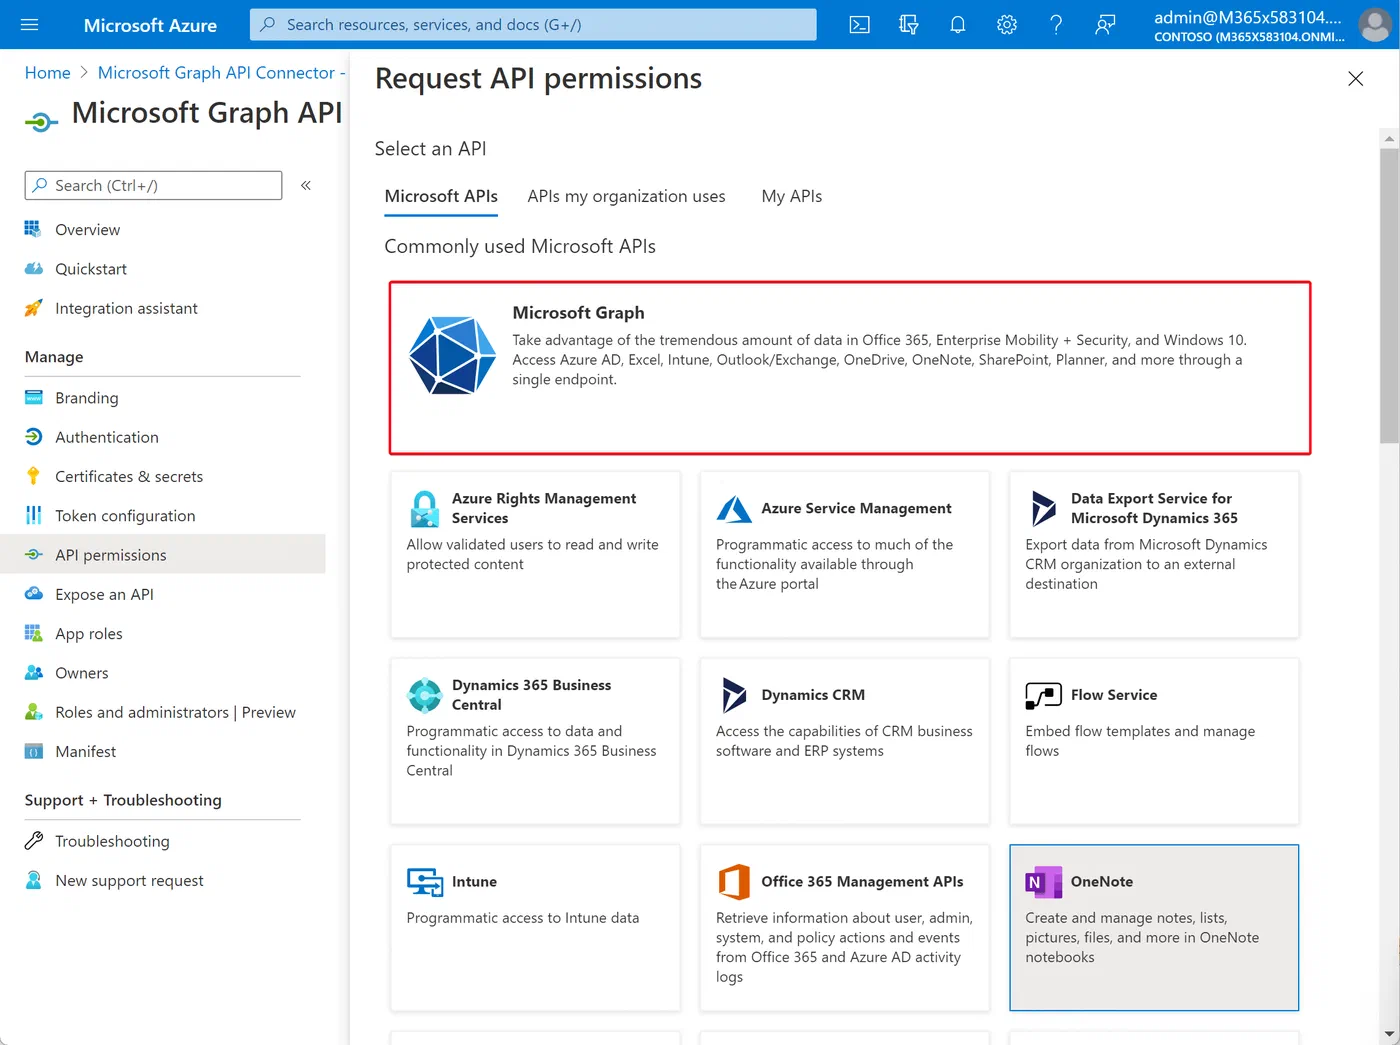Select the Dynamics CRM card
Screen dimensions: 1400x1045
[845, 741]
